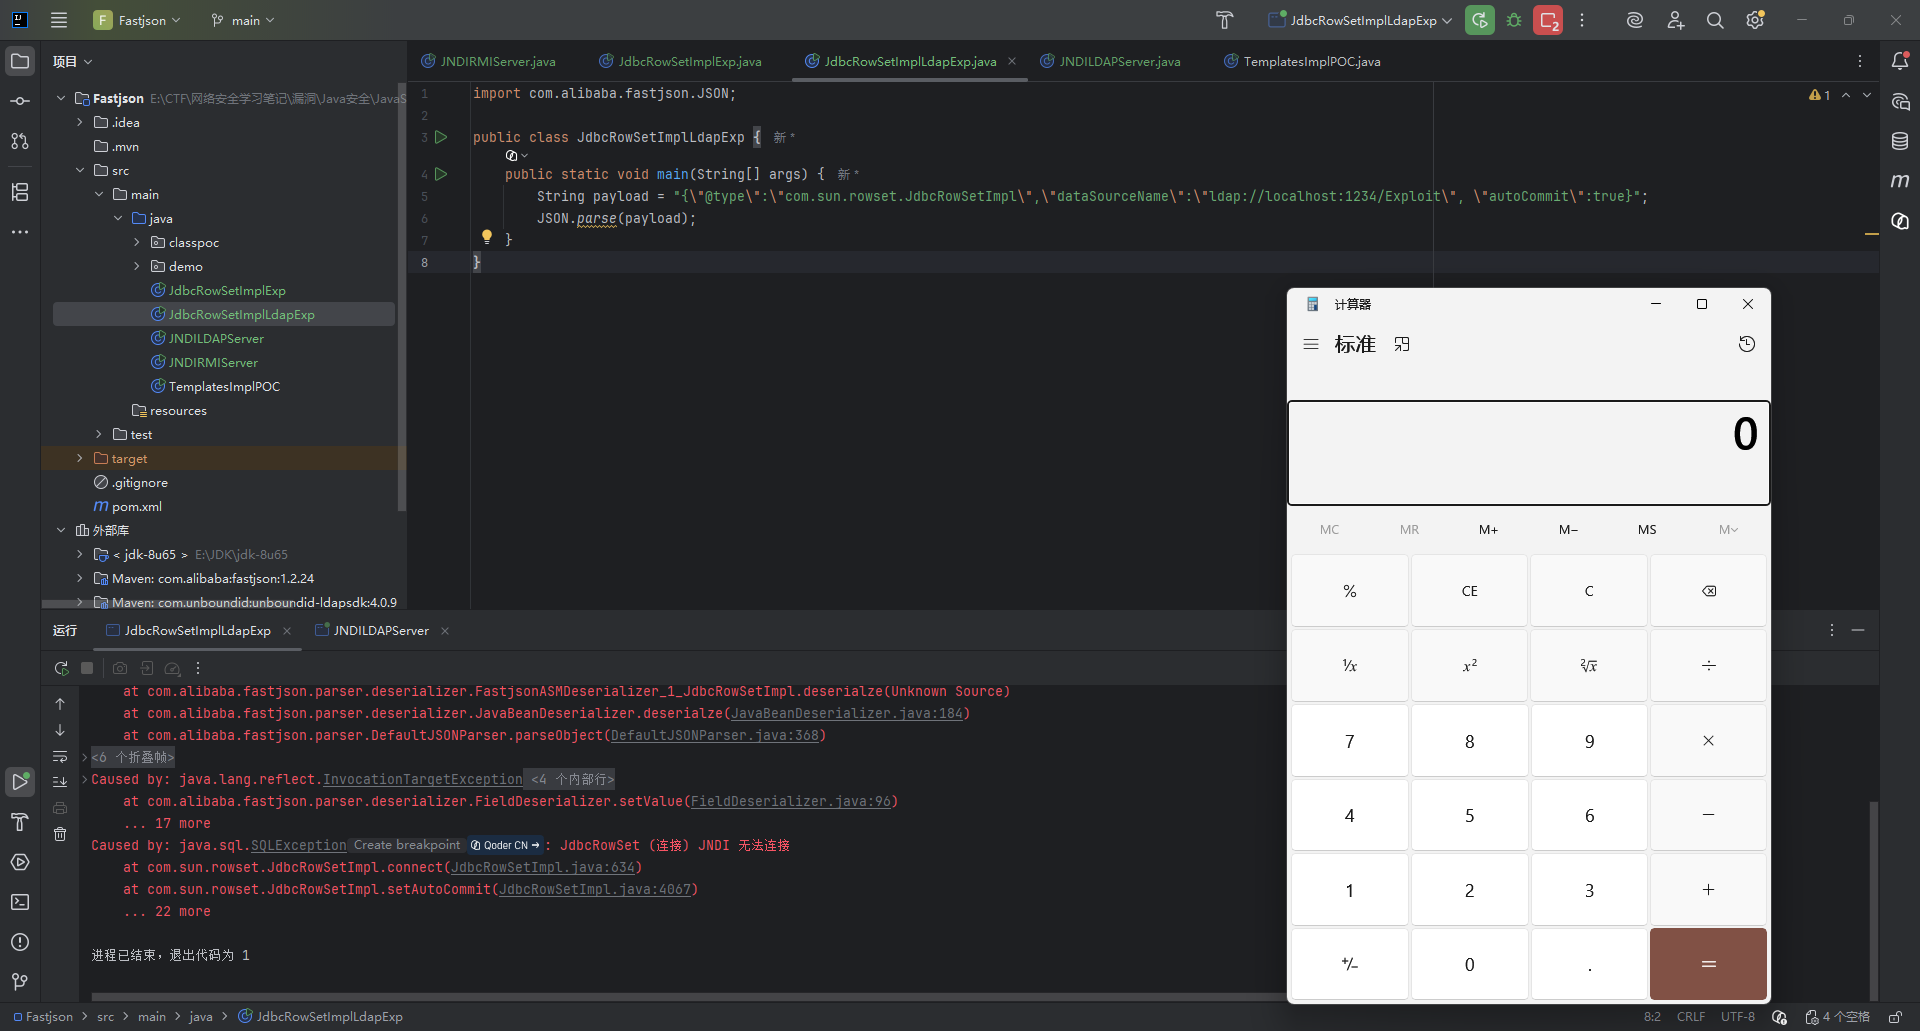
Task: Toggle the sign with the calculator +/- key
Action: [1350, 964]
